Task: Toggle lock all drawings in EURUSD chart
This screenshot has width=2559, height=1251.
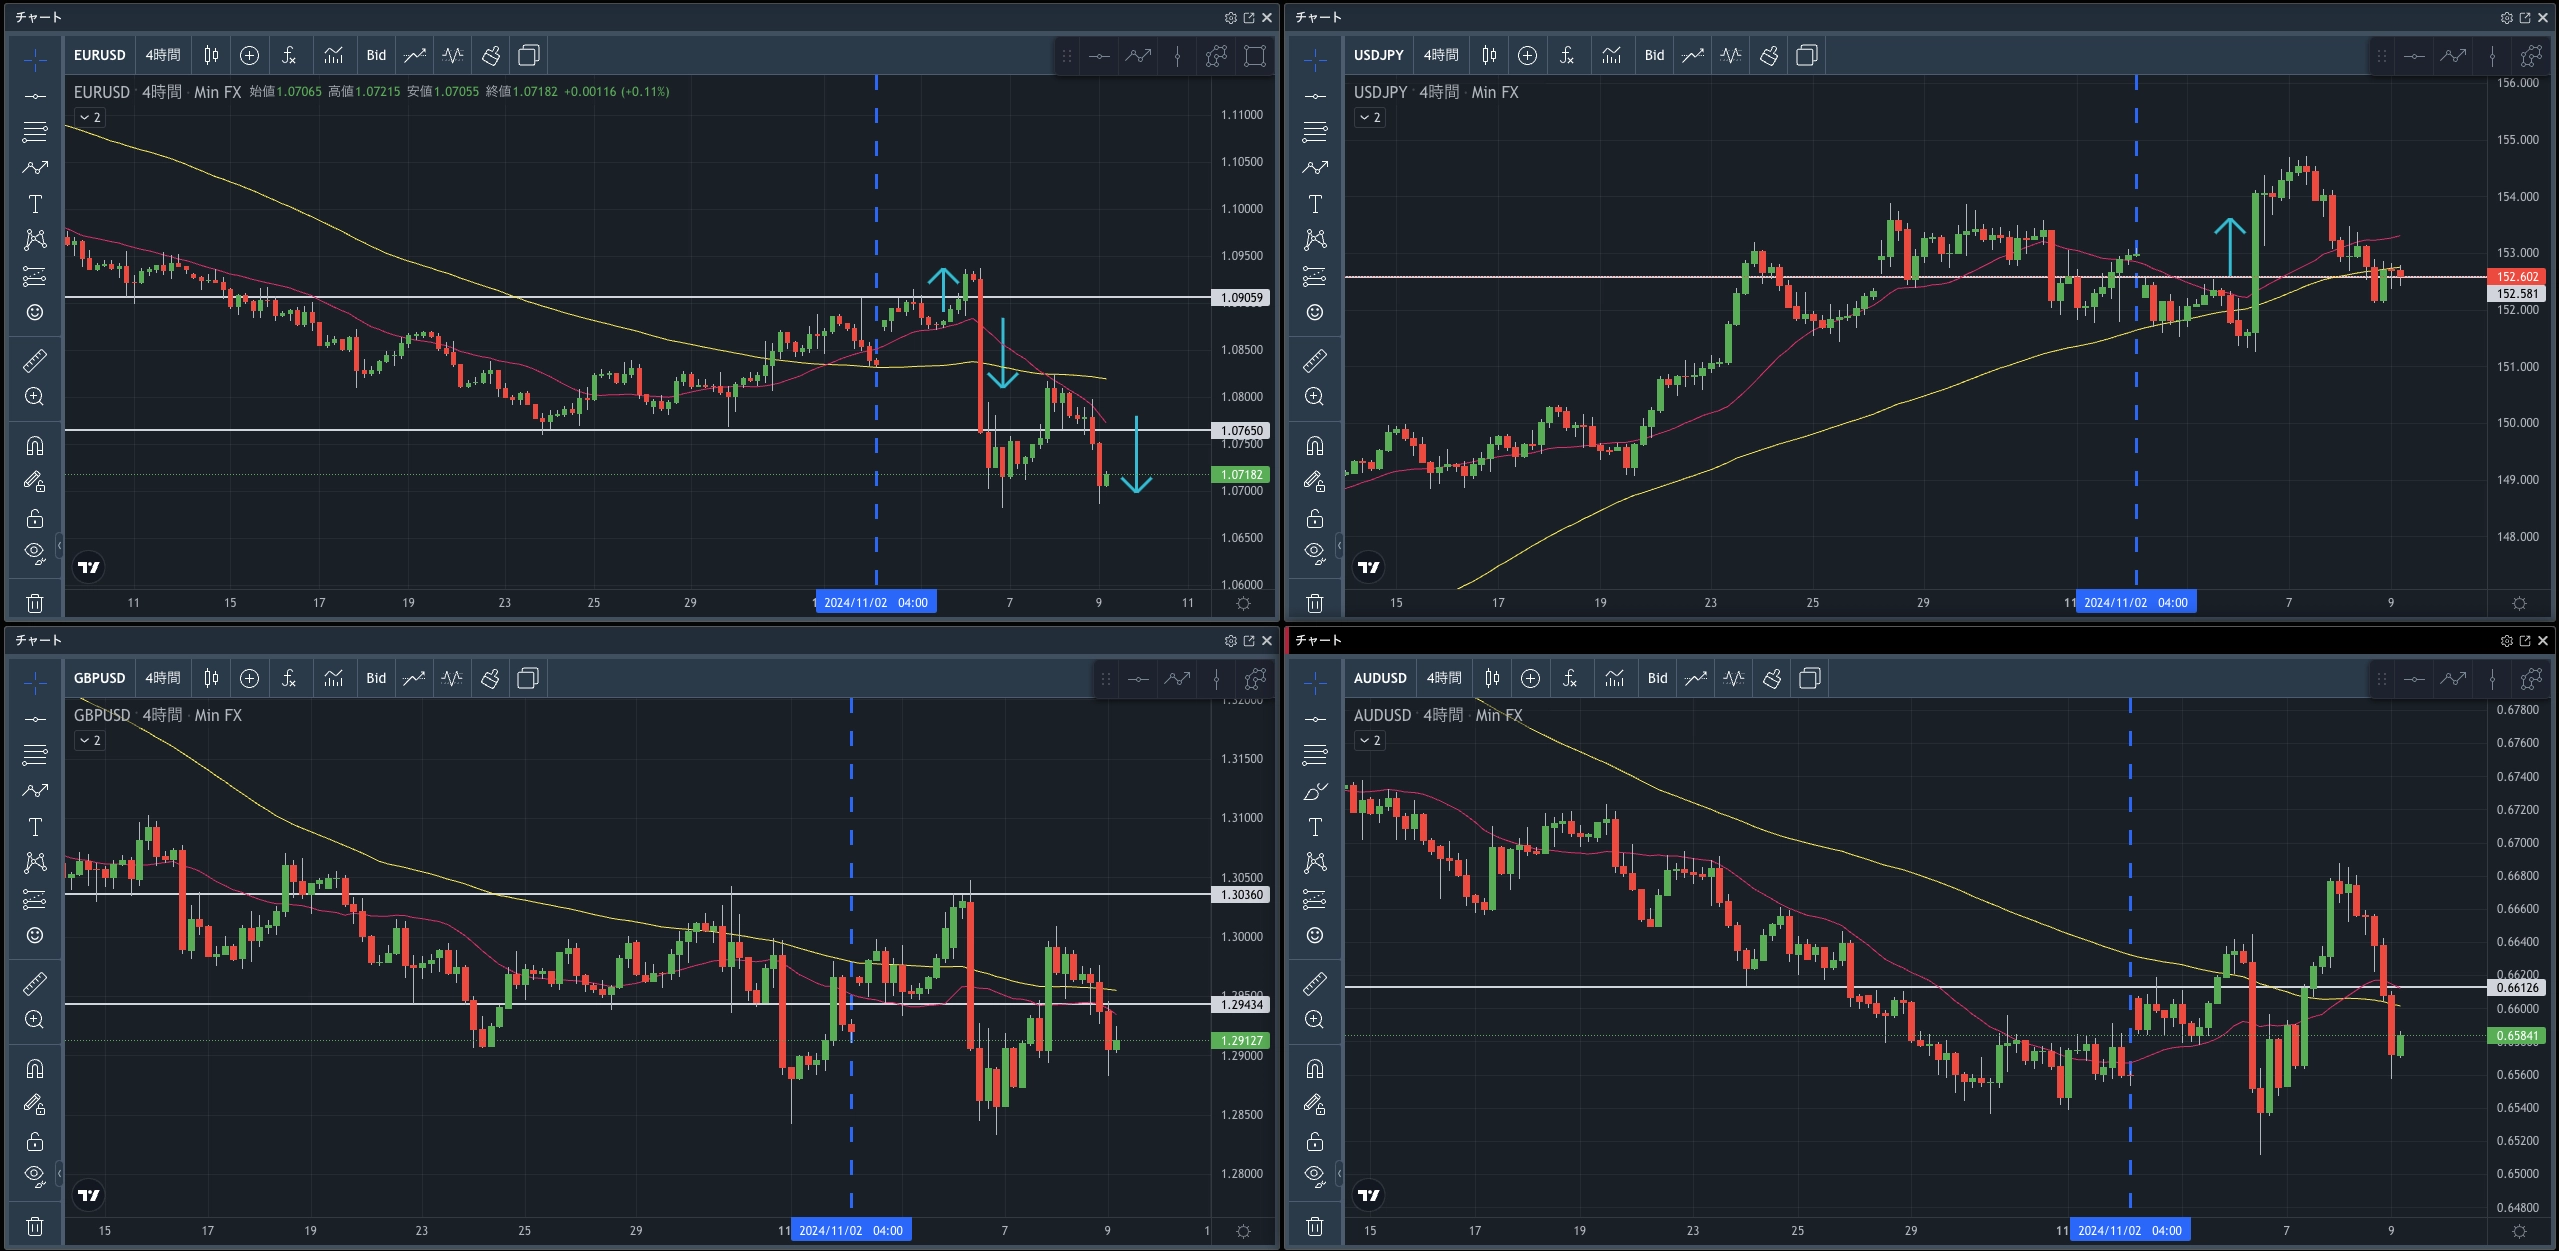Action: coord(35,518)
